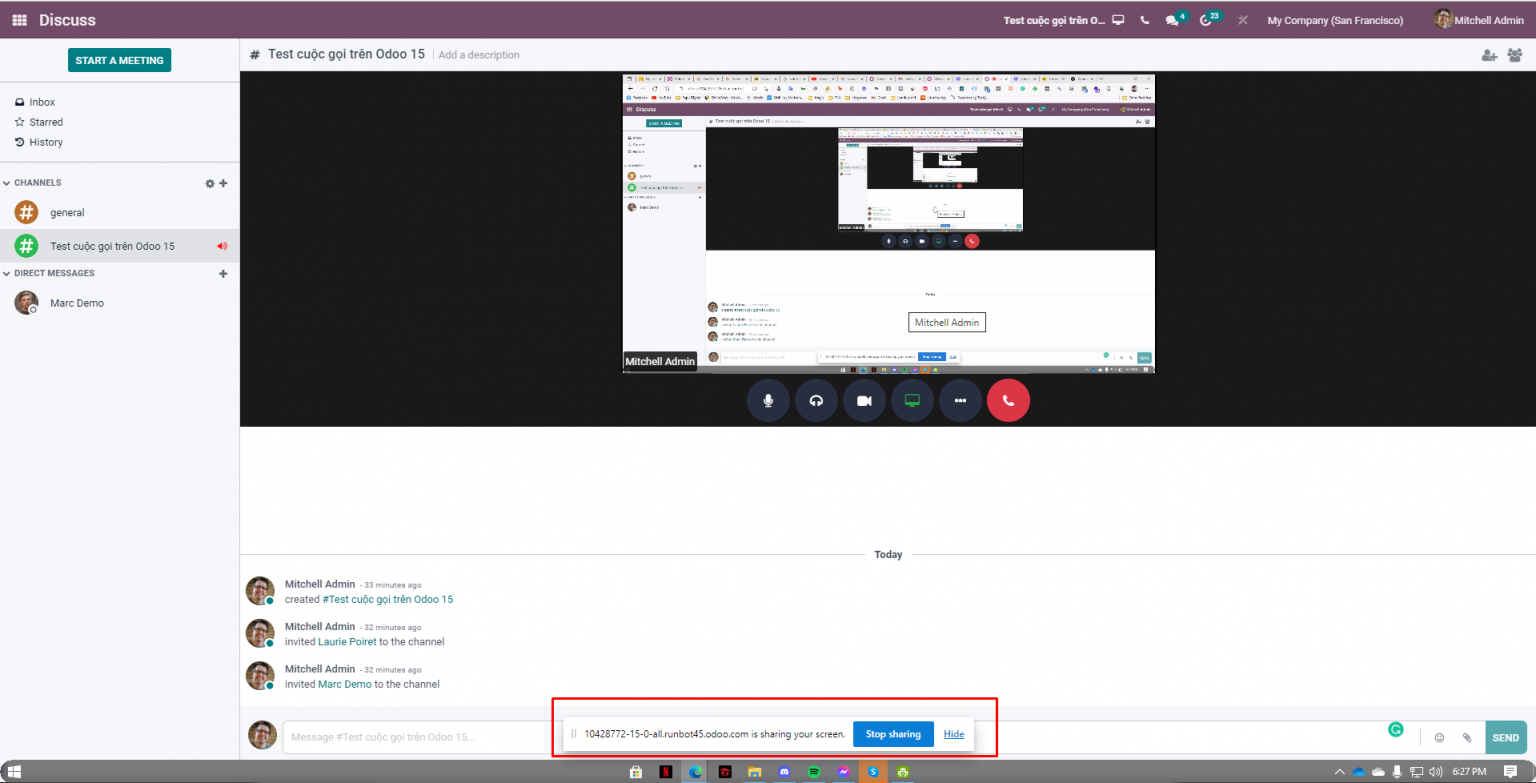
Task: Show the member list icon
Action: click(x=1515, y=55)
